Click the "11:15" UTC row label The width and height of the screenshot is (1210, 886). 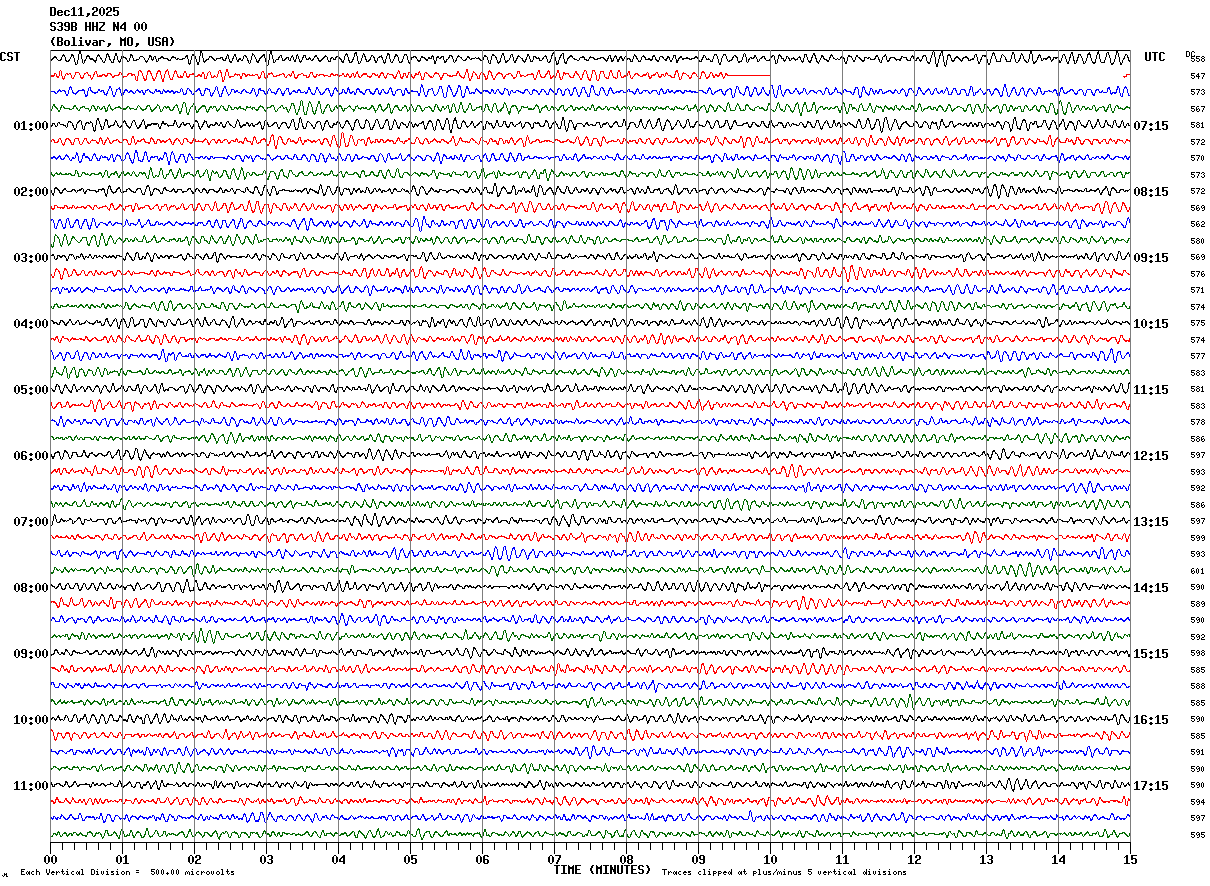1151,390
